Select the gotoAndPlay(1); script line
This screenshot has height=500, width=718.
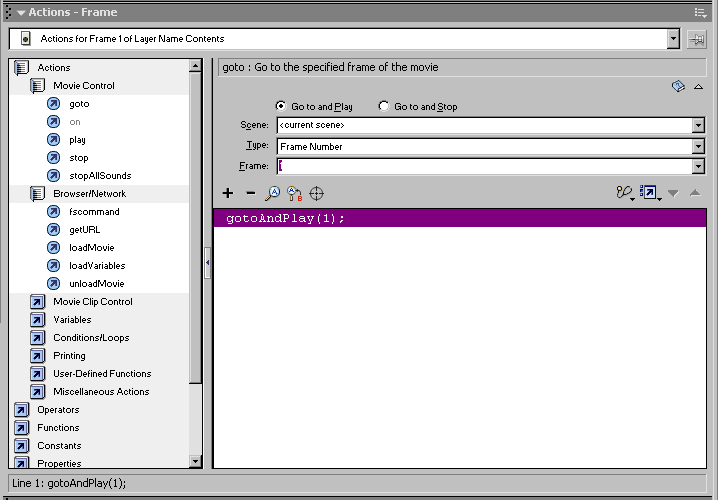coord(460,218)
